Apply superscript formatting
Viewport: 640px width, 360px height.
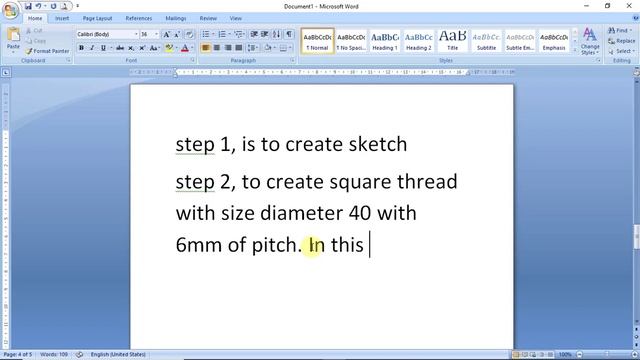click(142, 48)
